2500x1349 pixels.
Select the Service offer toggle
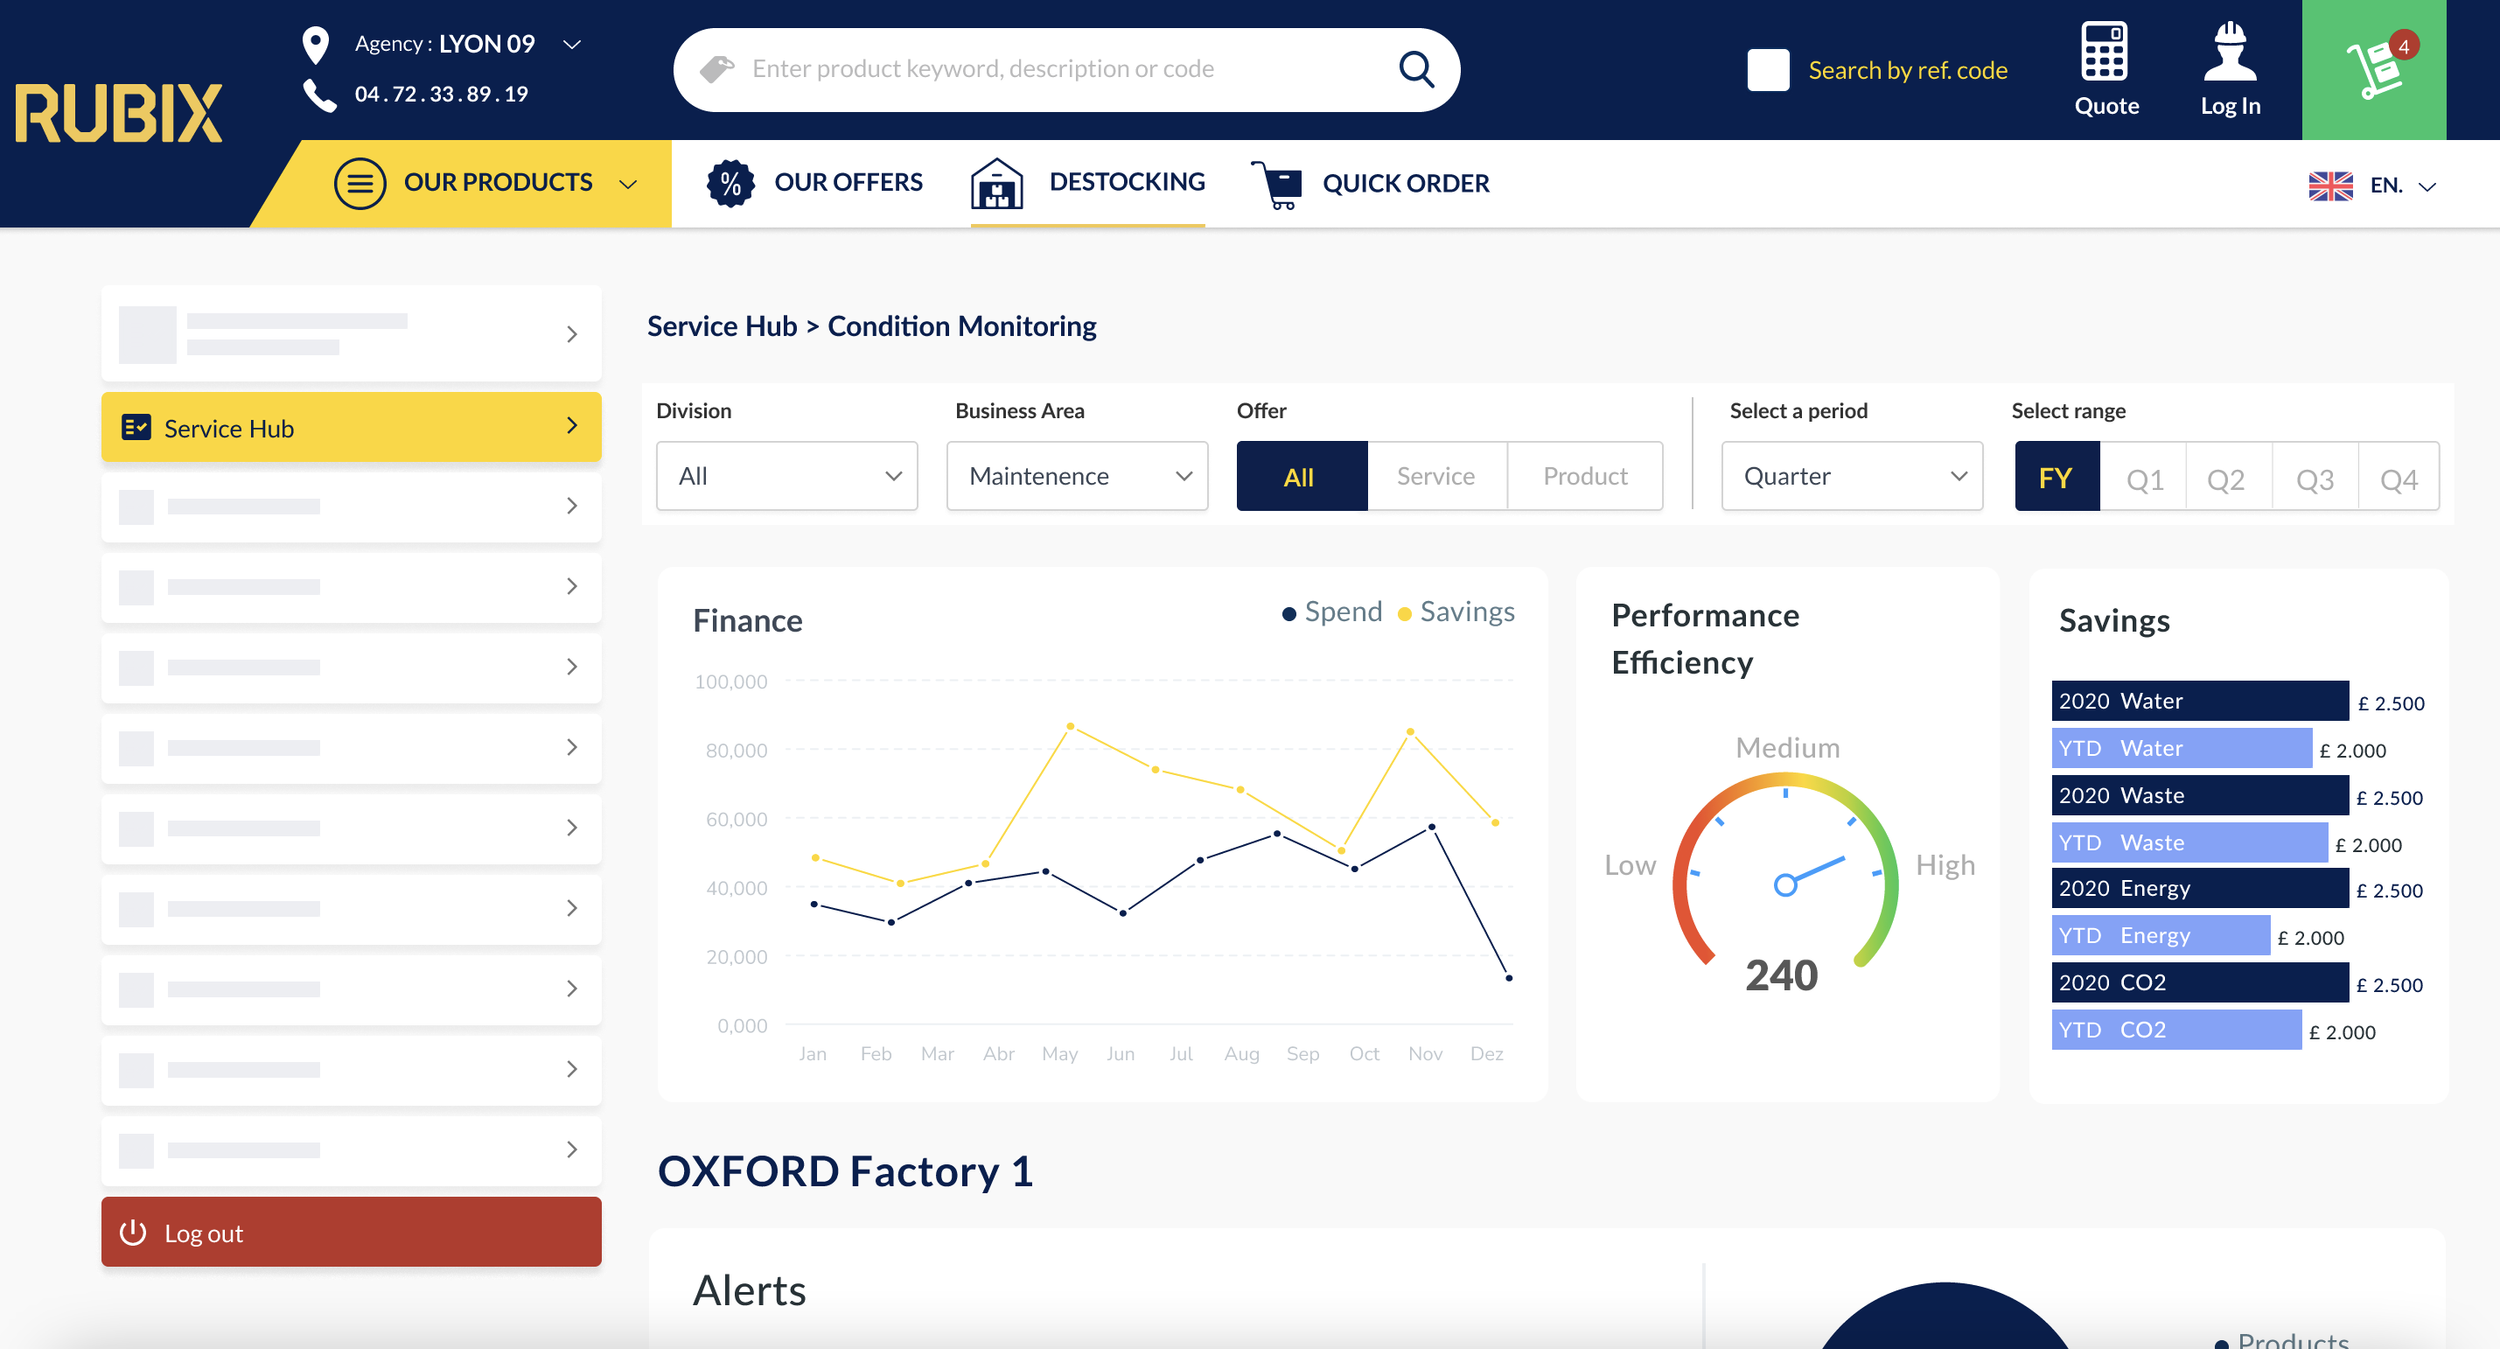(x=1435, y=476)
